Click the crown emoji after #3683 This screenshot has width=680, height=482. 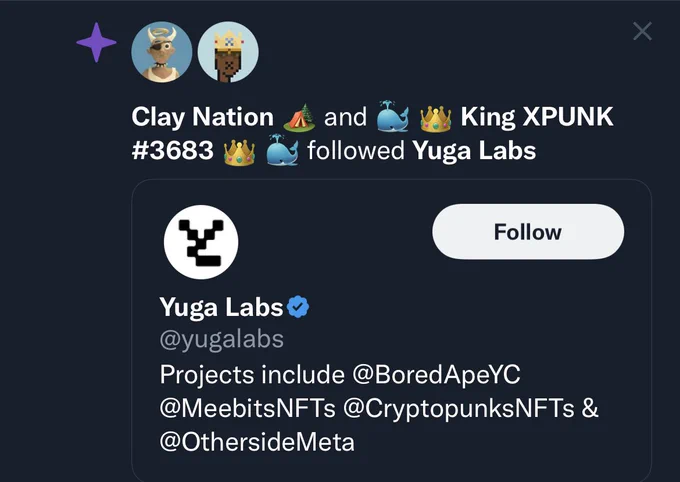(239, 152)
